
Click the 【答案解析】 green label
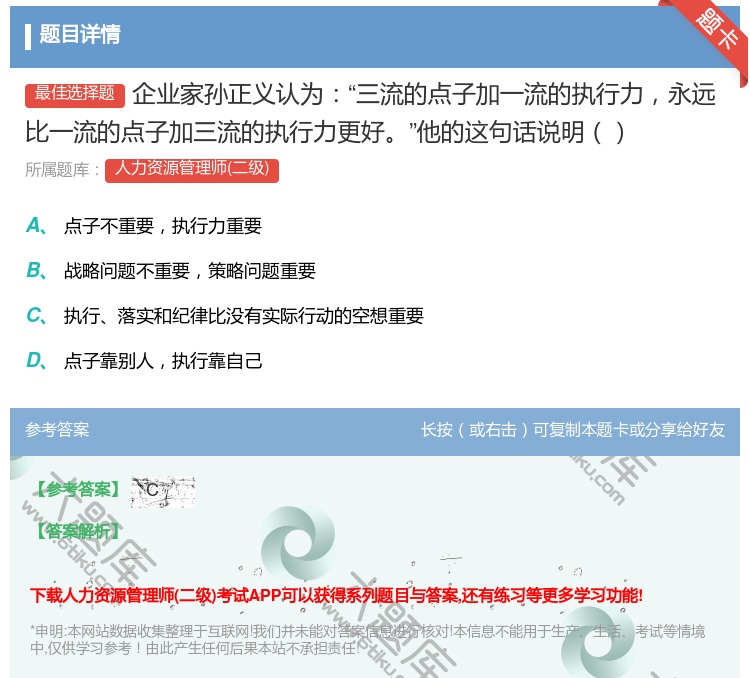point(77,531)
